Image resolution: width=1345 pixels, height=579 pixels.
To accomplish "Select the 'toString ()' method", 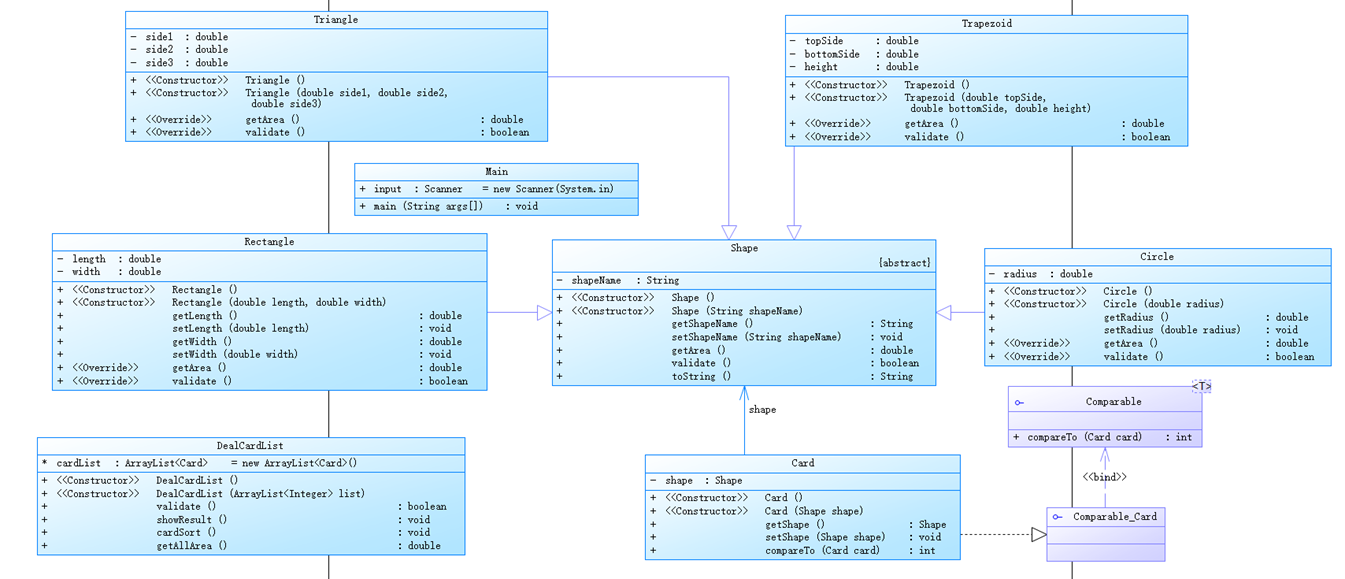I will pos(735,377).
